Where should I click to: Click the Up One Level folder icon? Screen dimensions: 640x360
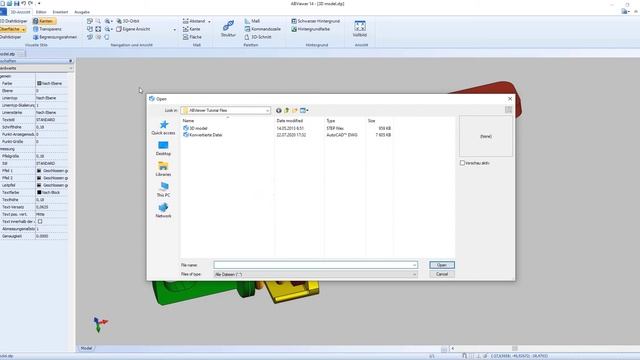[287, 110]
